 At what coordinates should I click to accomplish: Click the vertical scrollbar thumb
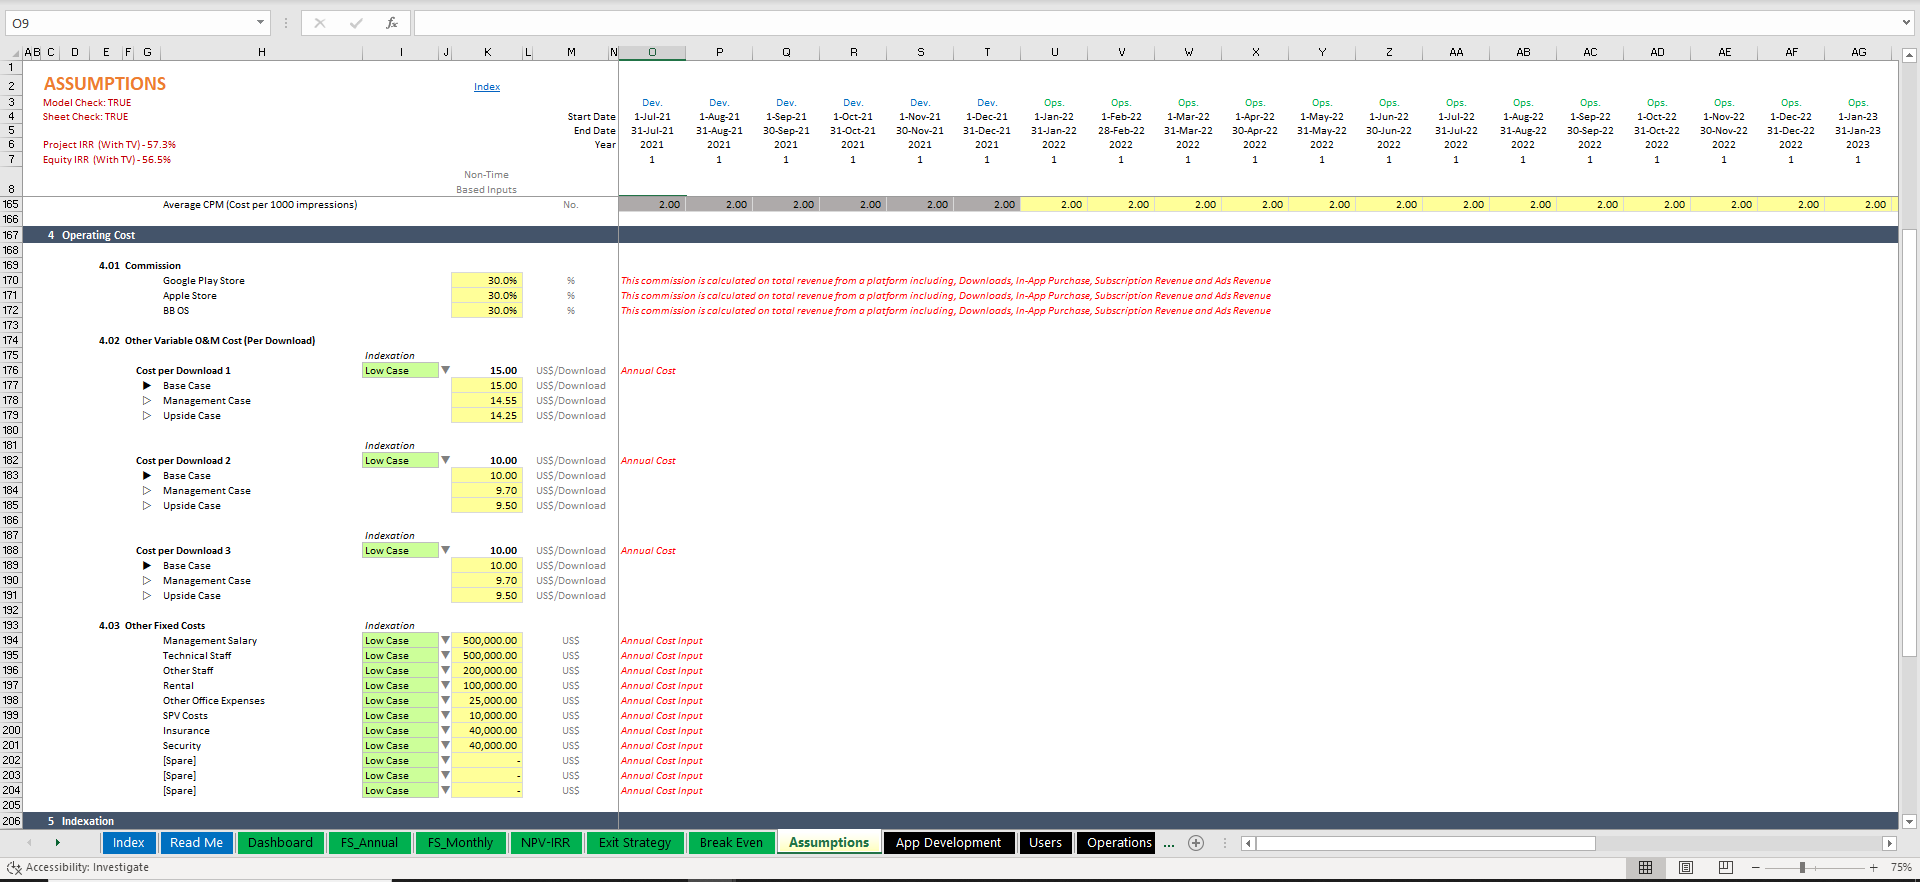(1909, 442)
